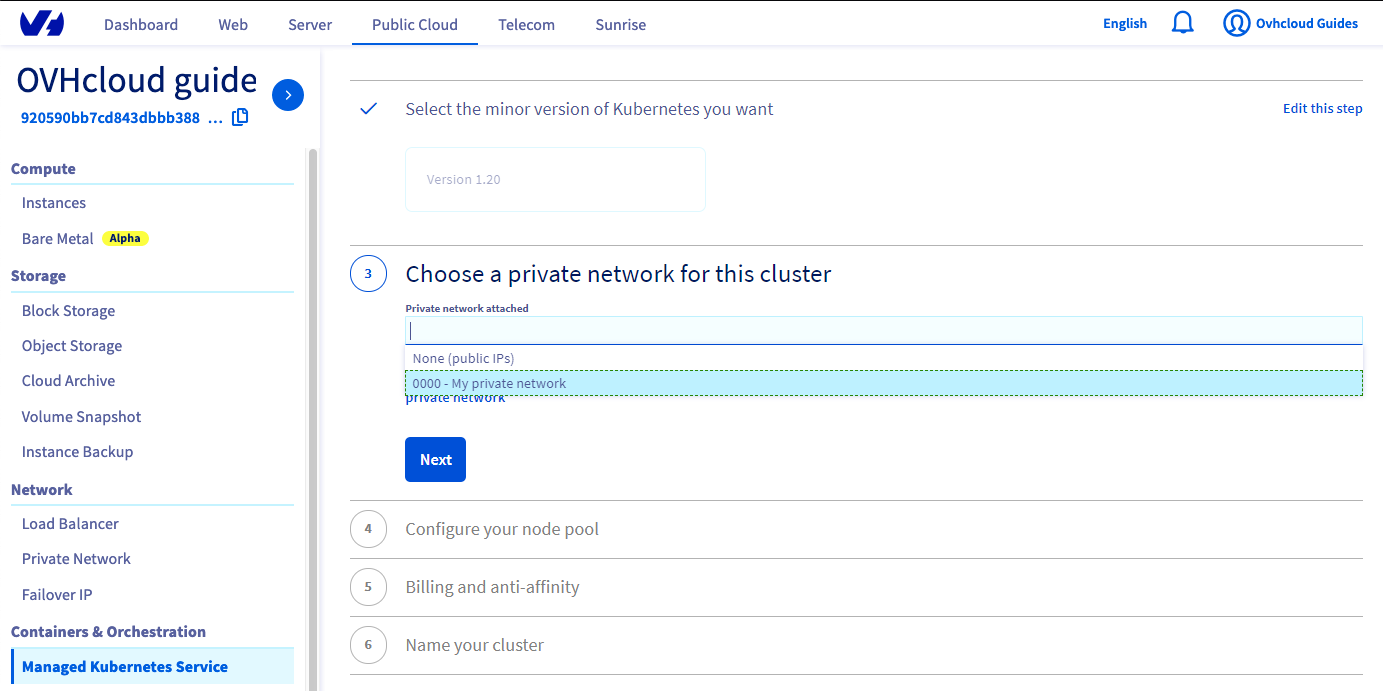Click the Edit this step link
1383x691 pixels.
click(1322, 108)
